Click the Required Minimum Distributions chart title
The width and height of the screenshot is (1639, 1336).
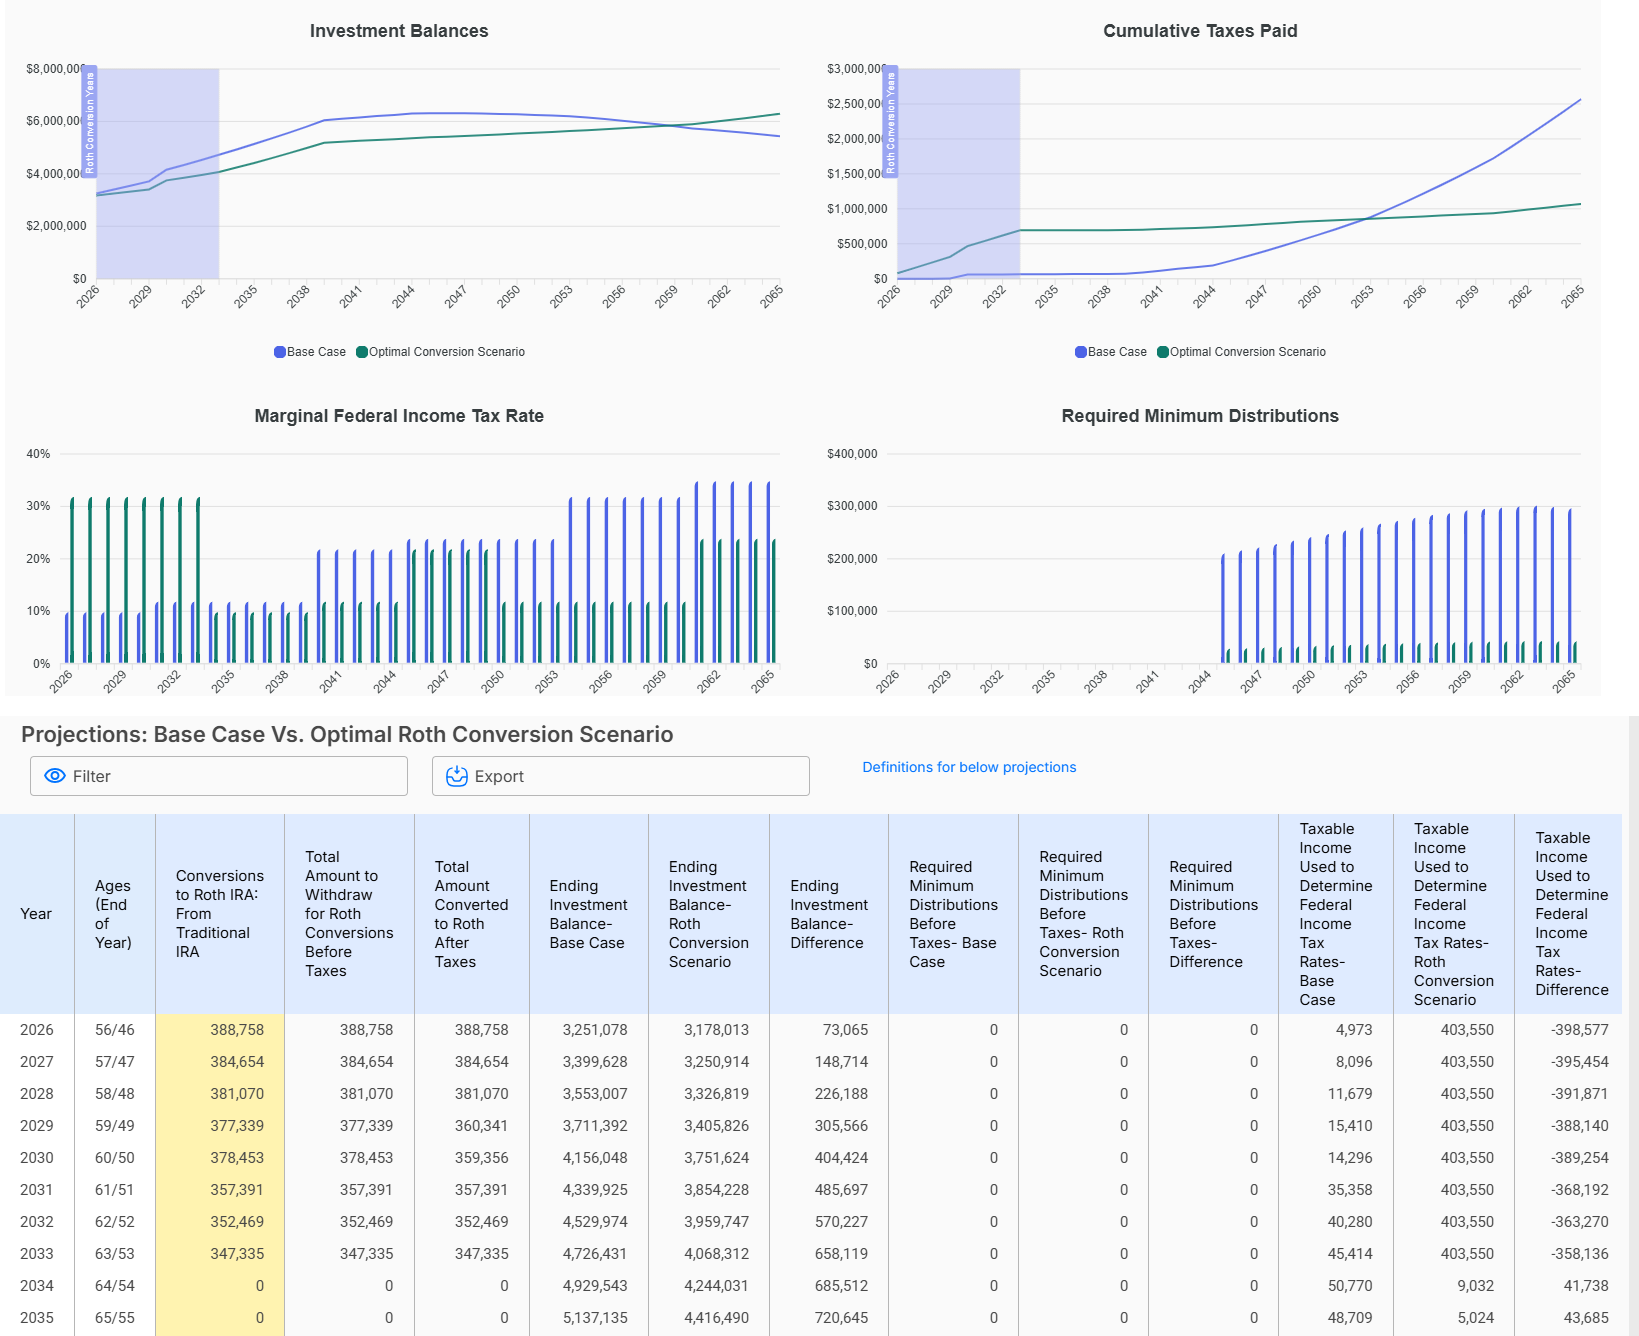(1199, 416)
